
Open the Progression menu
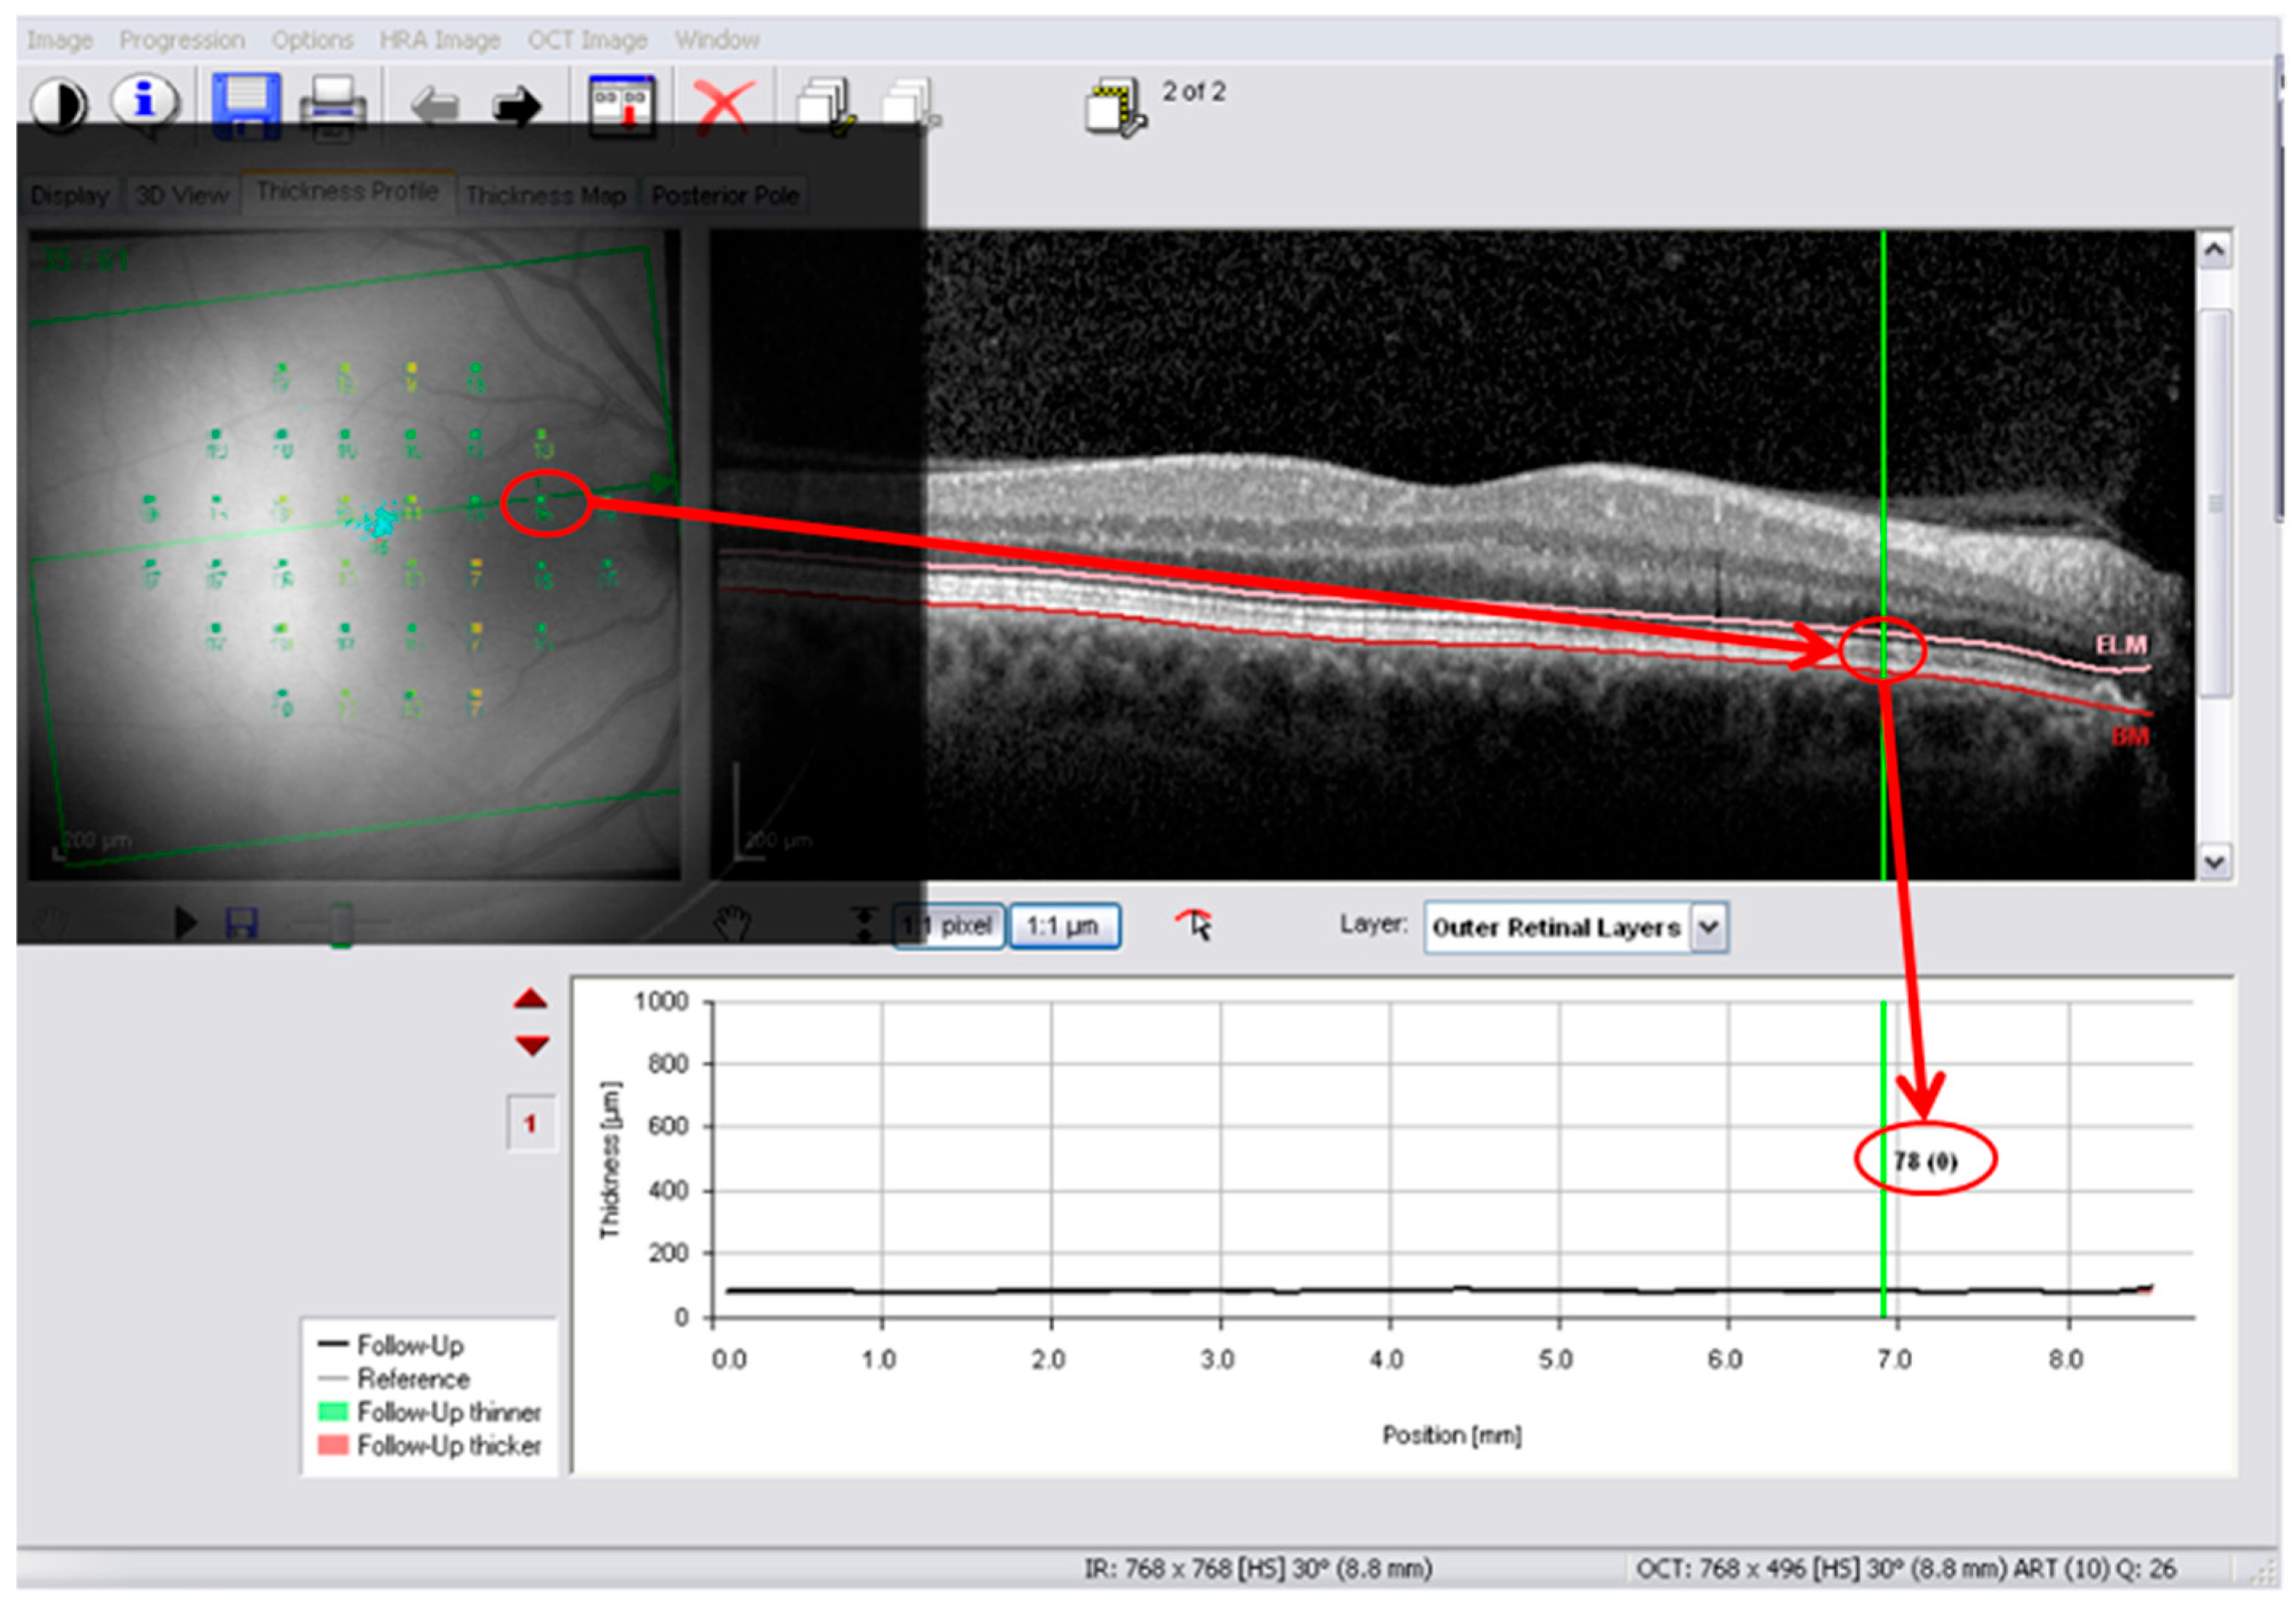click(x=182, y=40)
